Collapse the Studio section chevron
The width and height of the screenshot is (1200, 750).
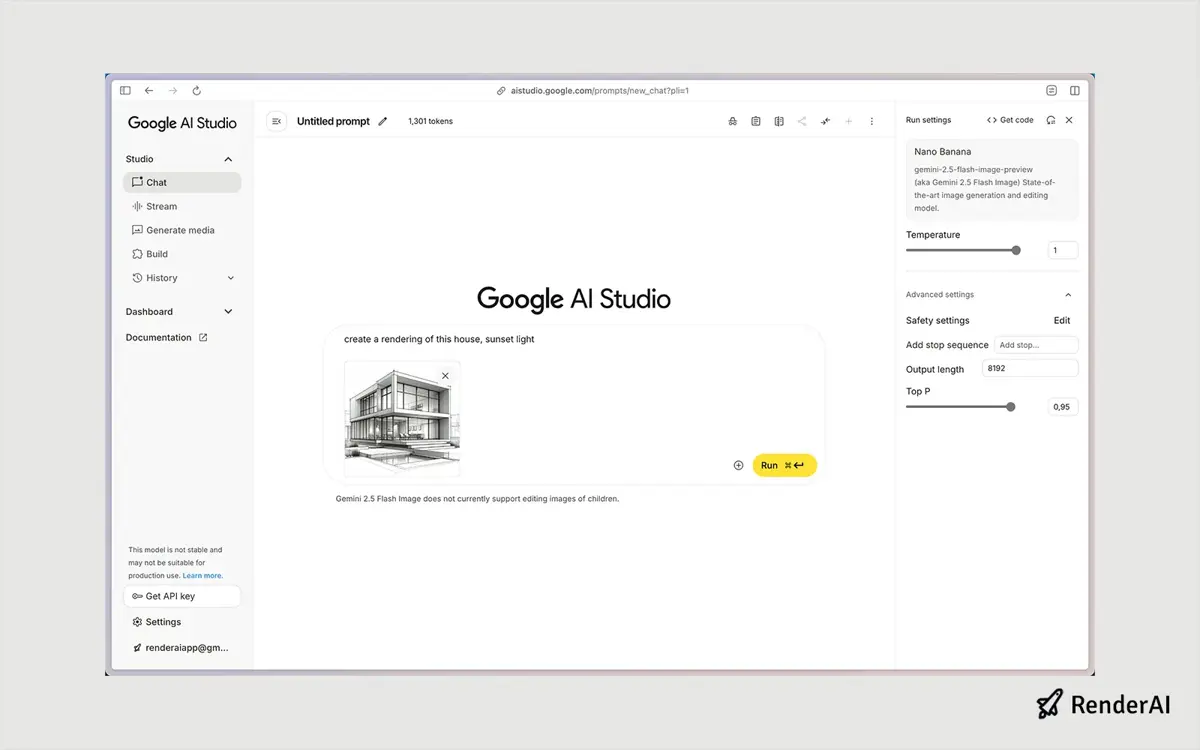tap(227, 158)
